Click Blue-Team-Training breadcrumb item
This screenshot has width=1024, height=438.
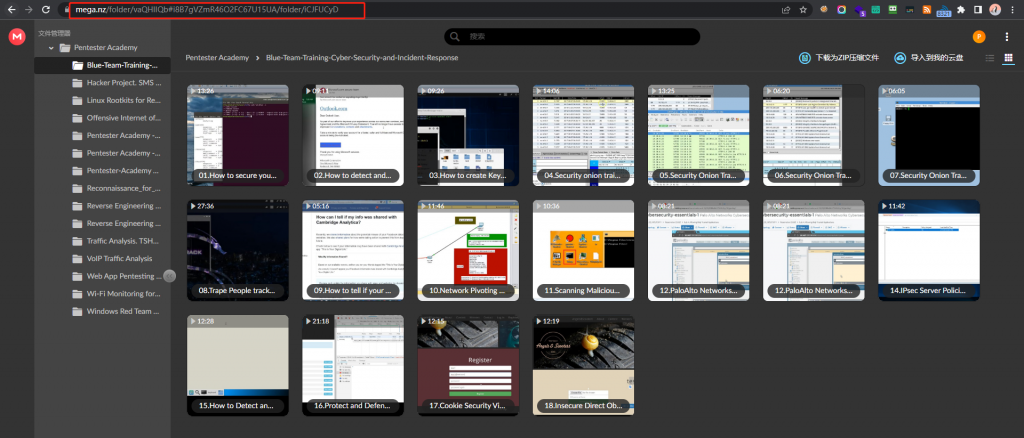coord(362,57)
